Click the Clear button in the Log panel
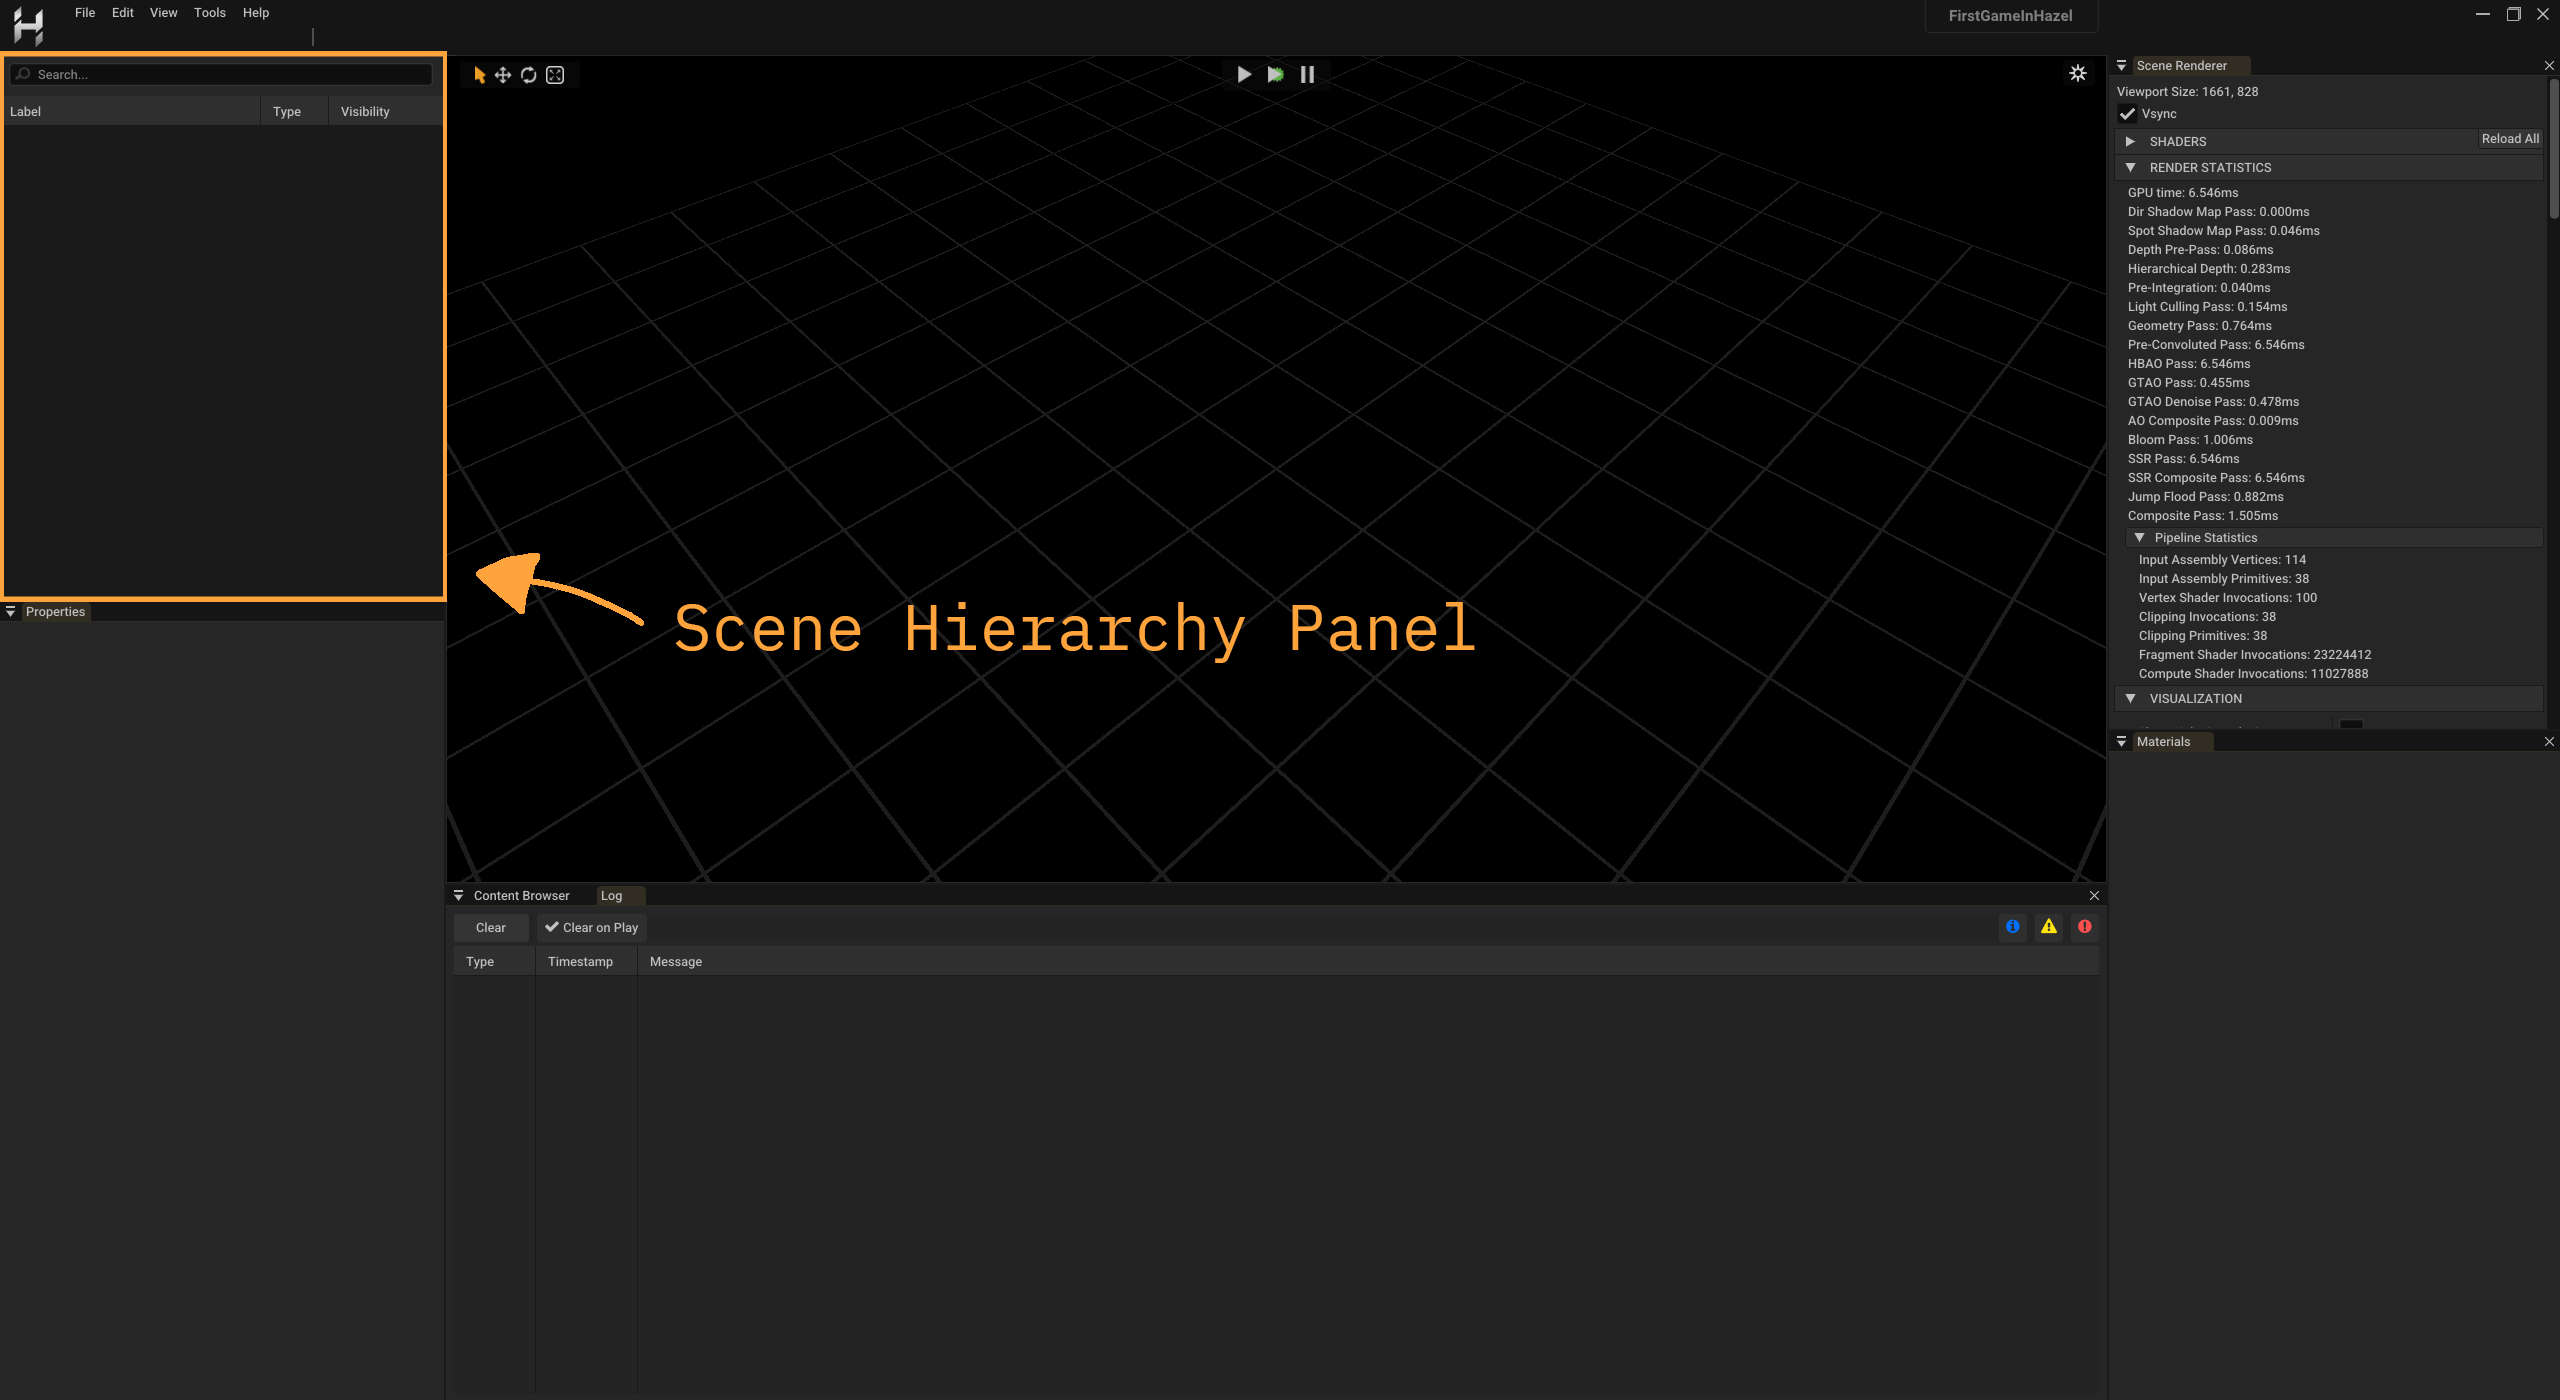 point(490,927)
